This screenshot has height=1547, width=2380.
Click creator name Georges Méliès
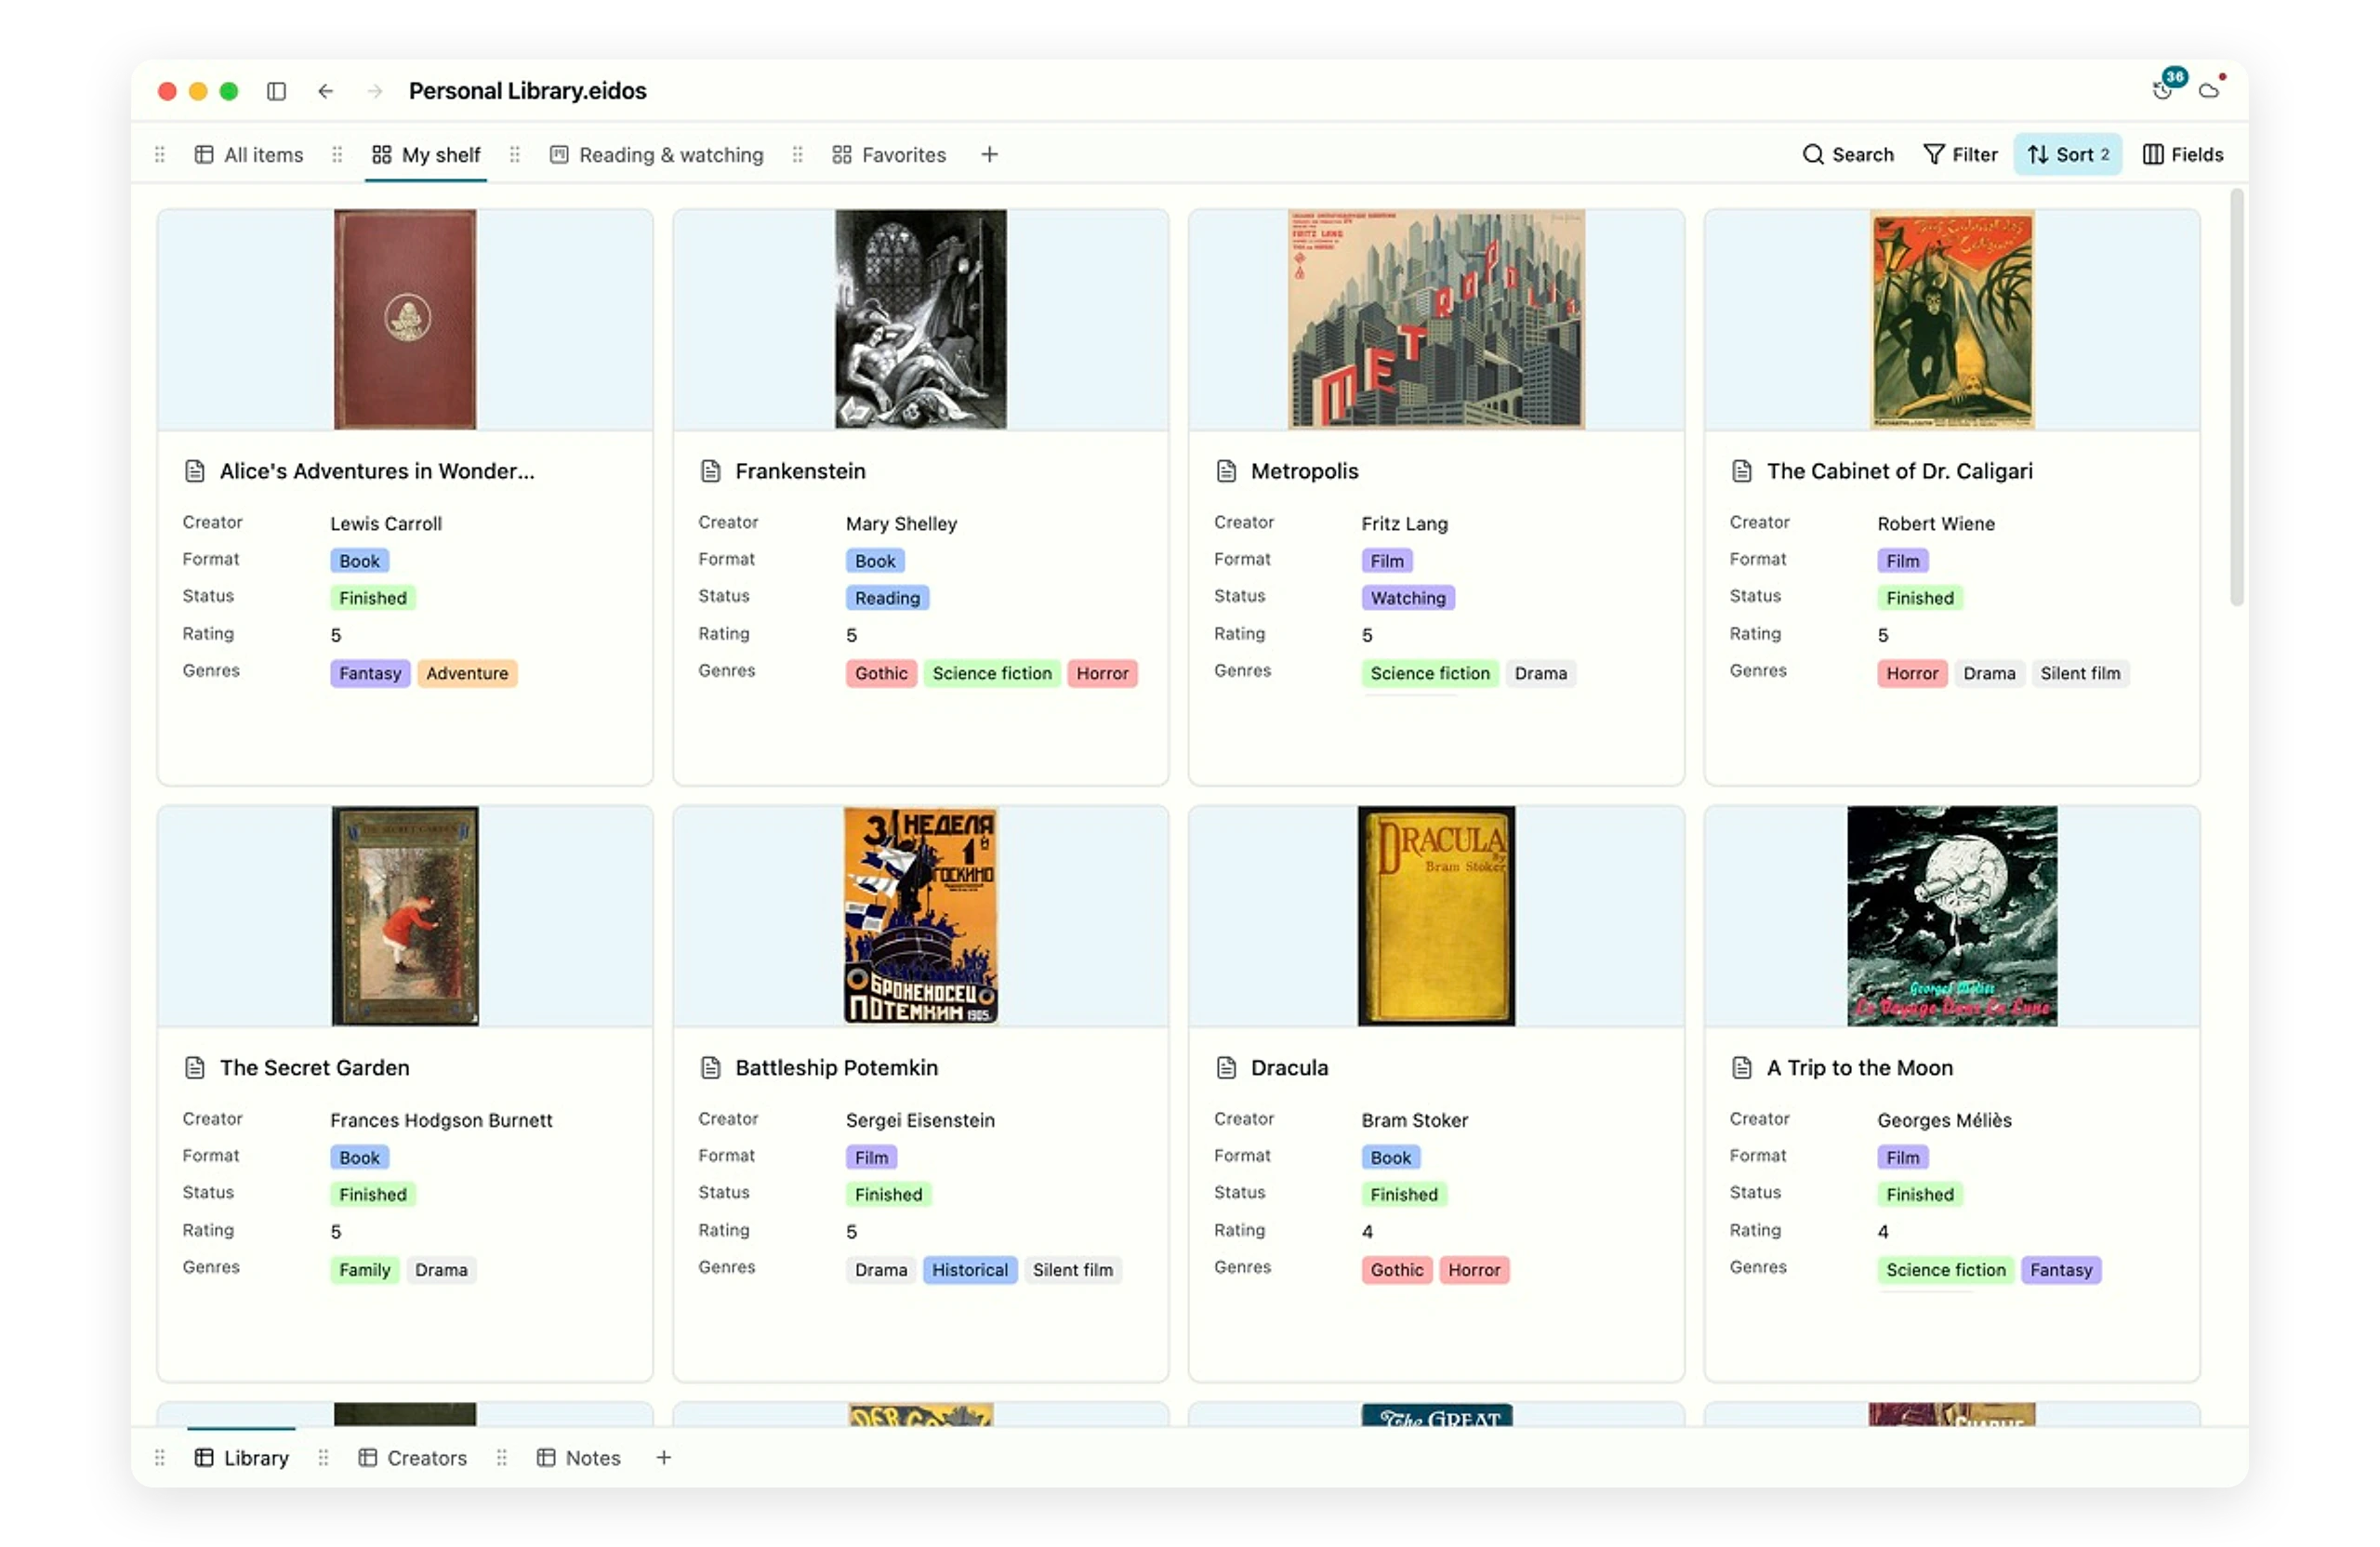1945,1121
